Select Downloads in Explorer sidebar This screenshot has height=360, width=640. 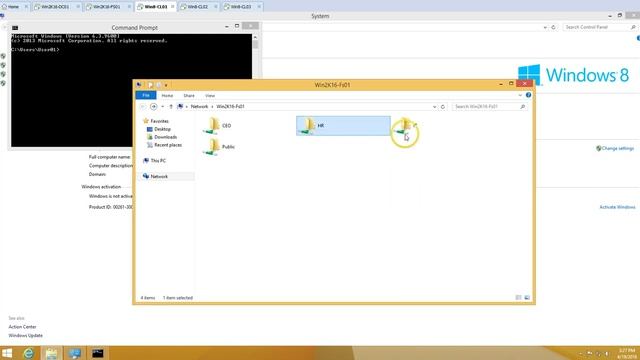162,137
